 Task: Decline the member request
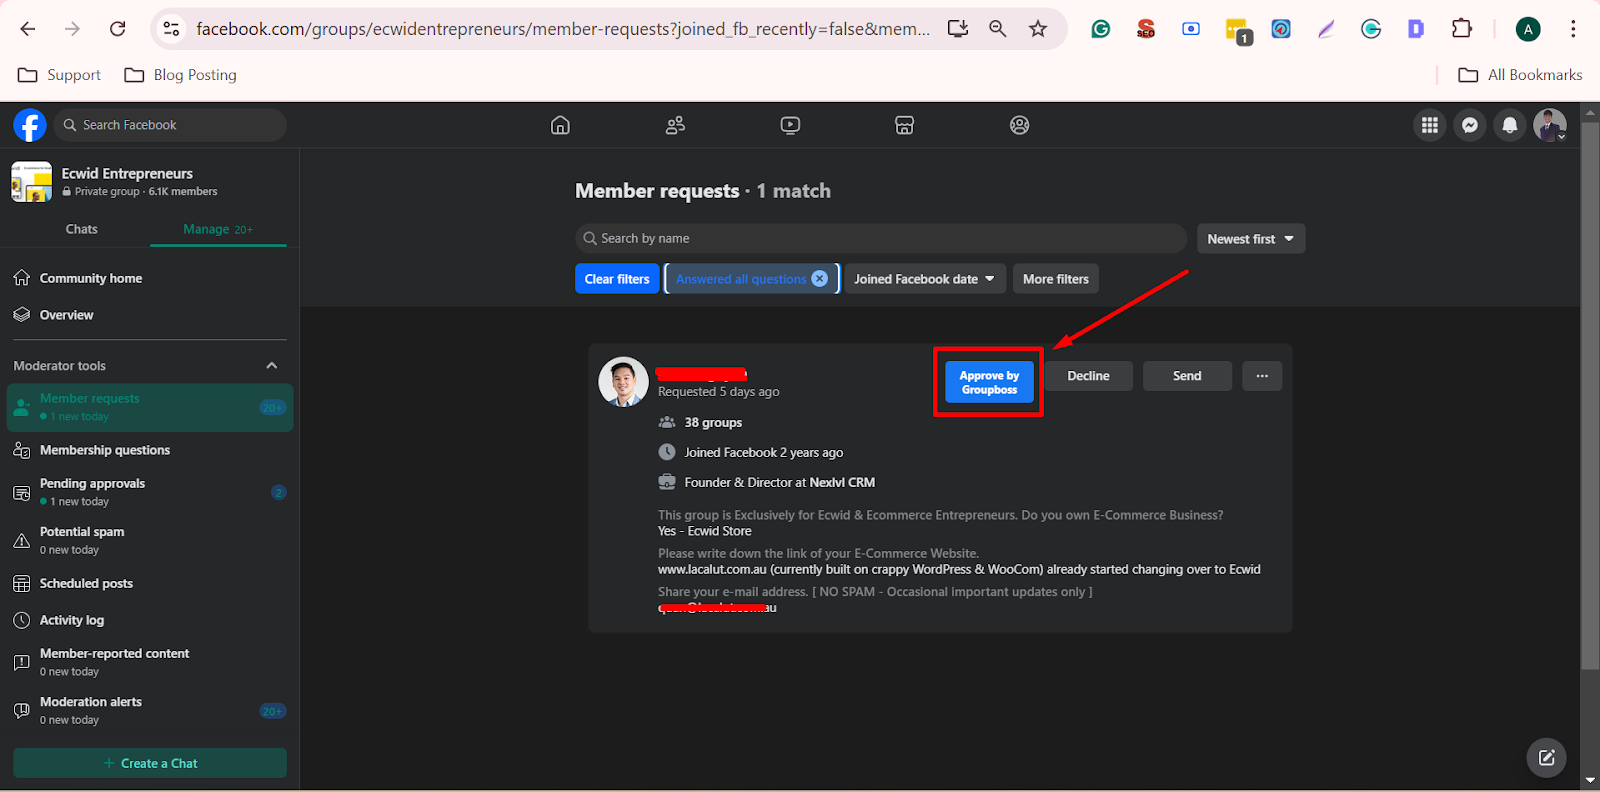pos(1088,376)
